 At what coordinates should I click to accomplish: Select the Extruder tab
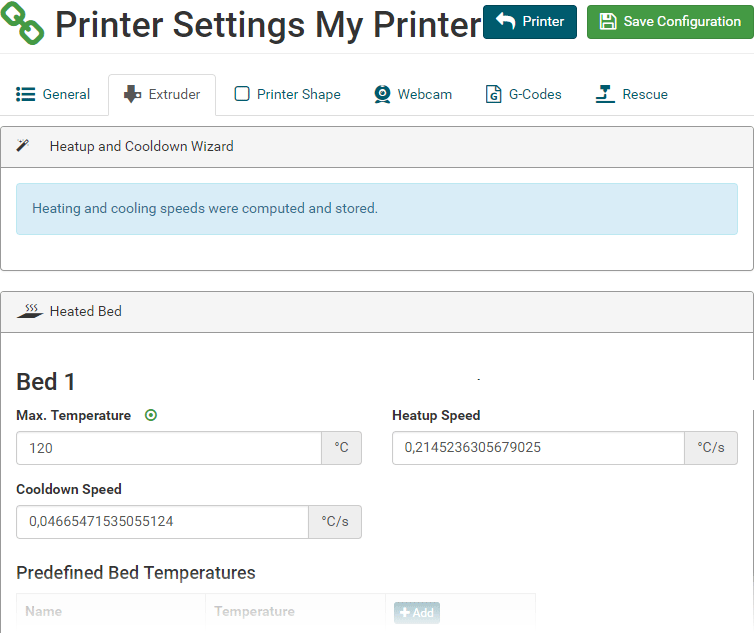pos(162,94)
